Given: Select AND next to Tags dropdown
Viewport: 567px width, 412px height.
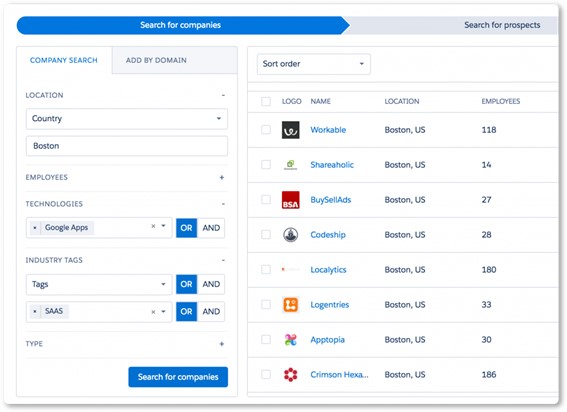Looking at the screenshot, I should click(211, 284).
